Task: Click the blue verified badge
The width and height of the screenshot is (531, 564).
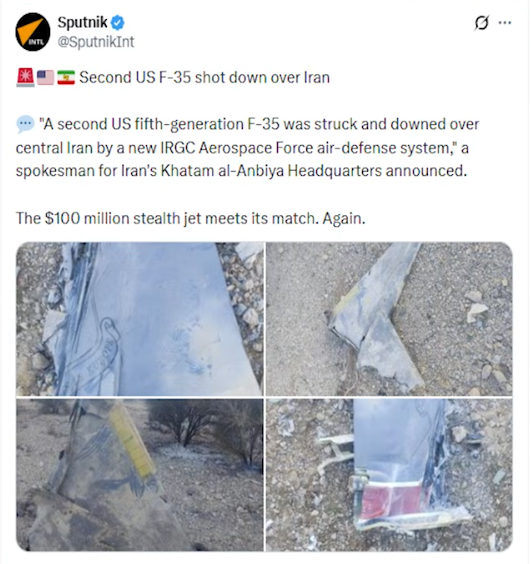Action: click(117, 23)
